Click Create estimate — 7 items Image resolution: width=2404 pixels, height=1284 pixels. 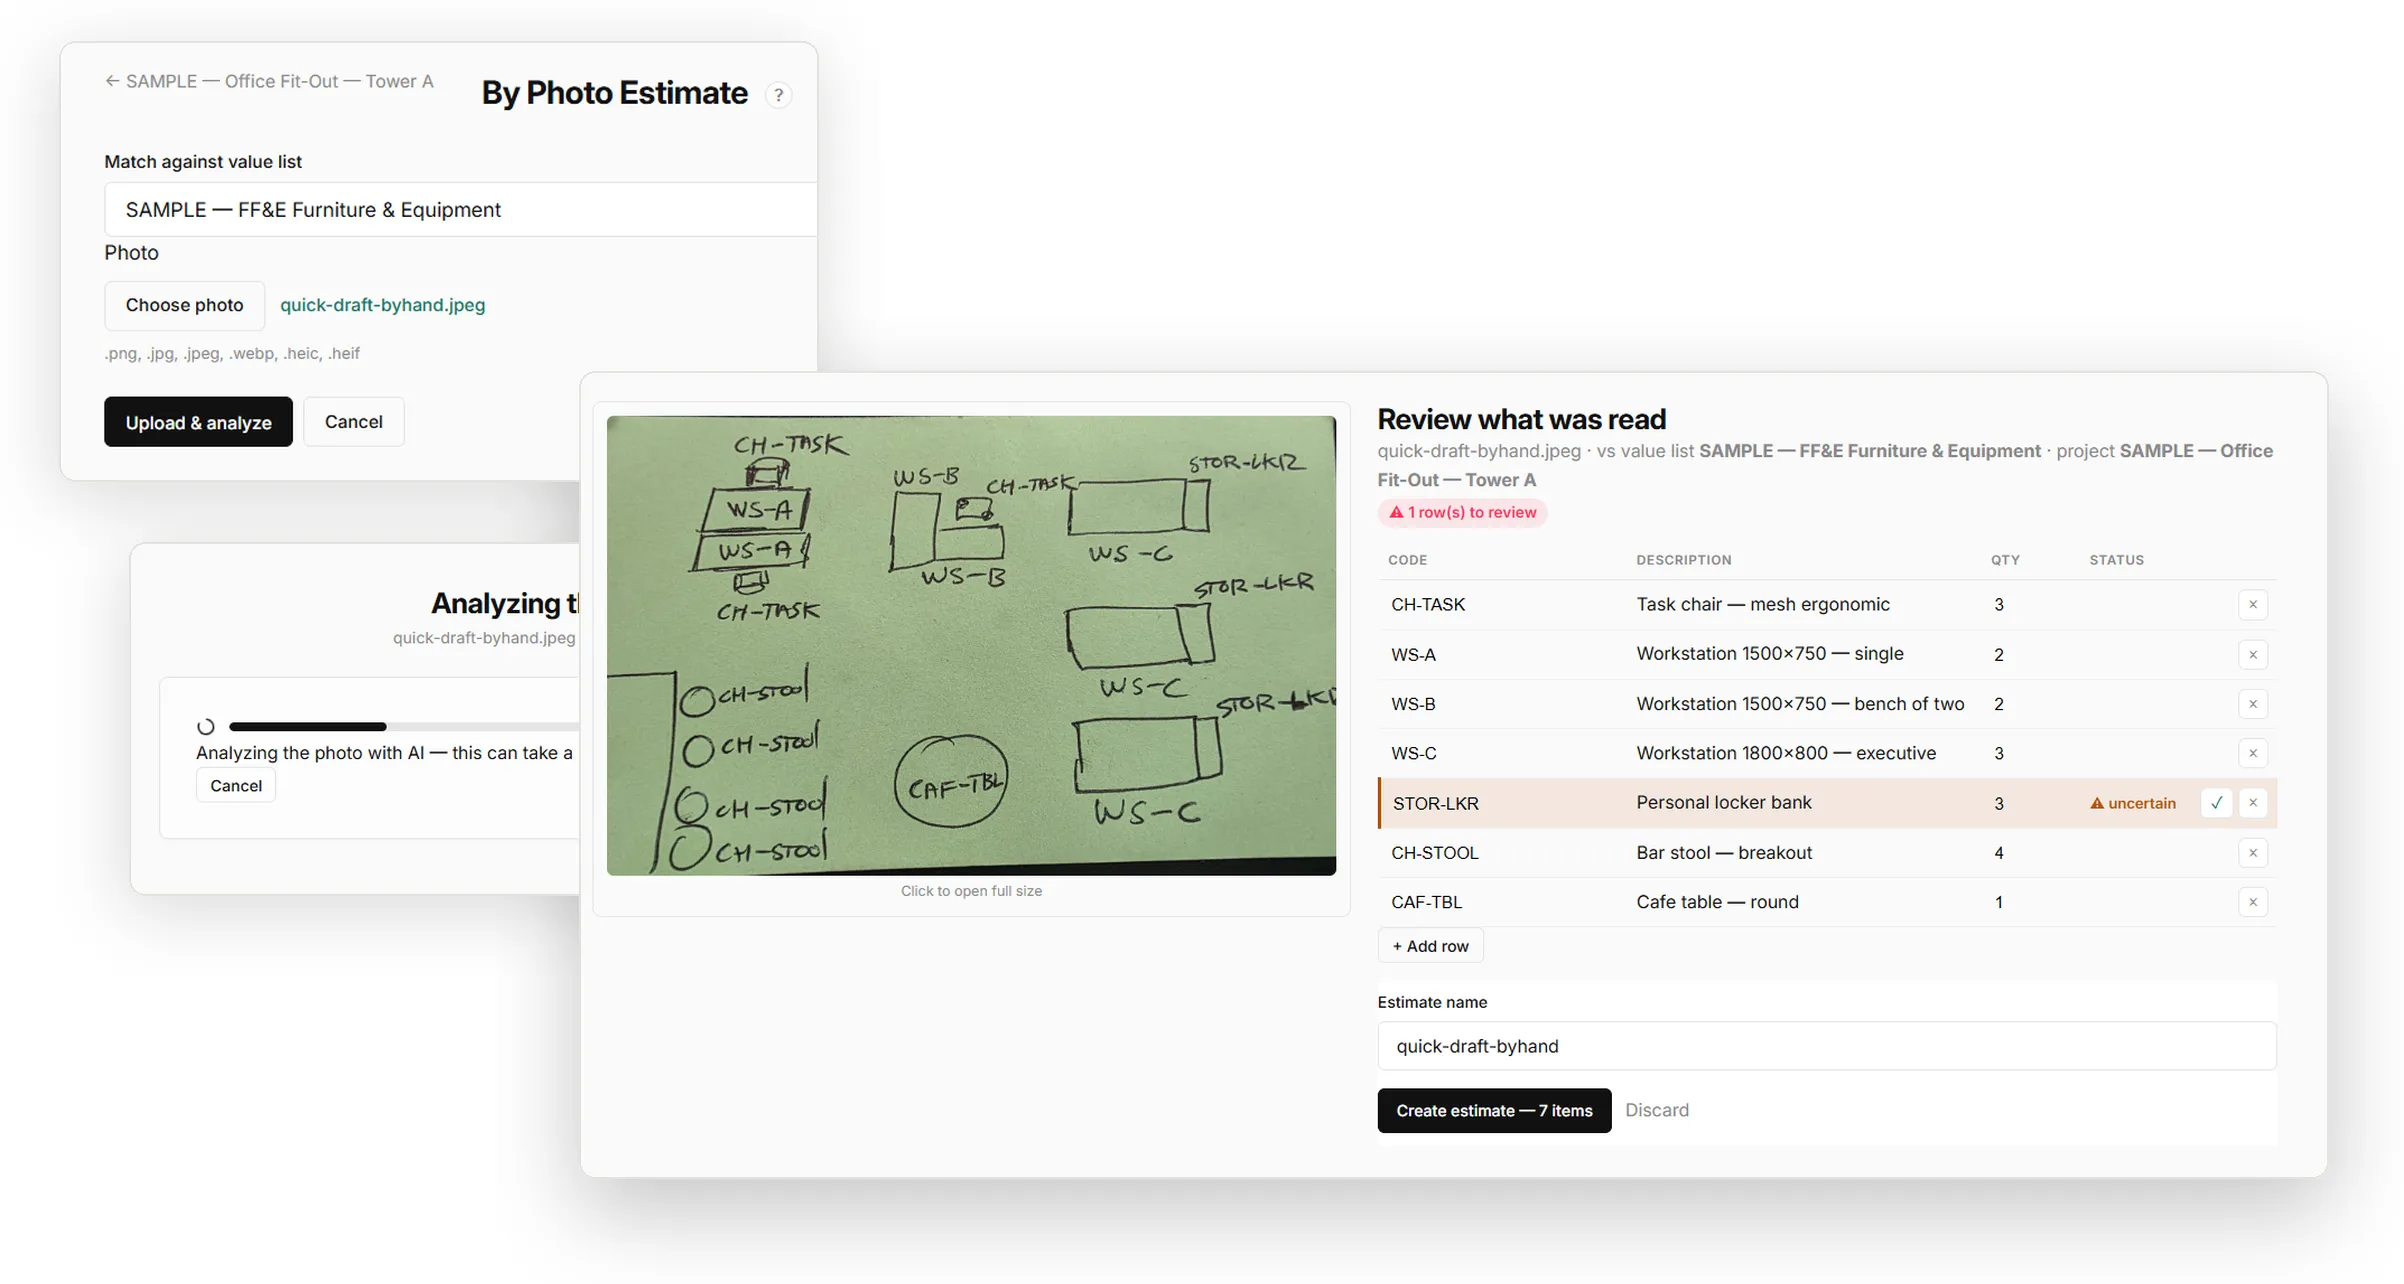pyautogui.click(x=1494, y=1110)
